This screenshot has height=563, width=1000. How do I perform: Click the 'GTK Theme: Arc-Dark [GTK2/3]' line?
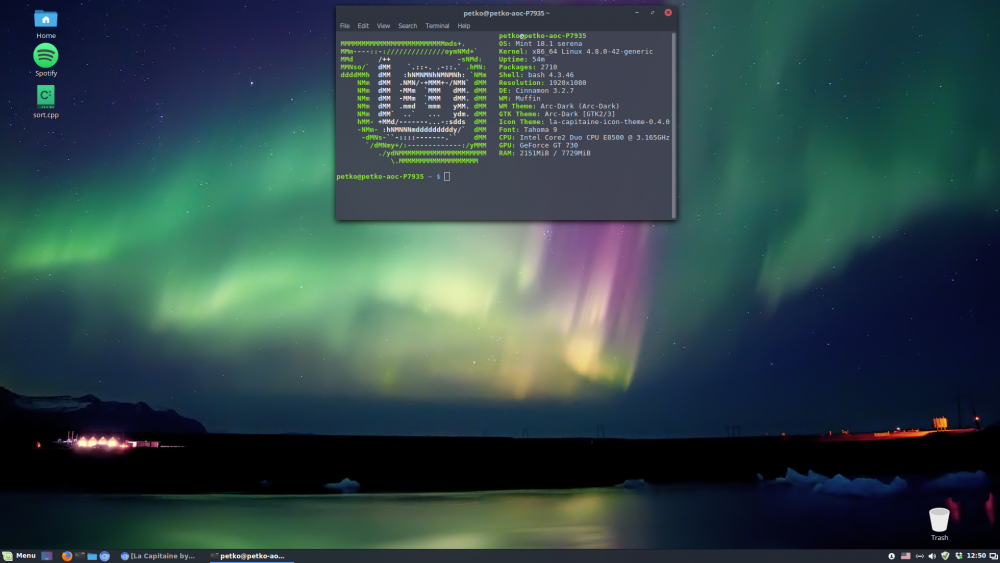point(557,114)
